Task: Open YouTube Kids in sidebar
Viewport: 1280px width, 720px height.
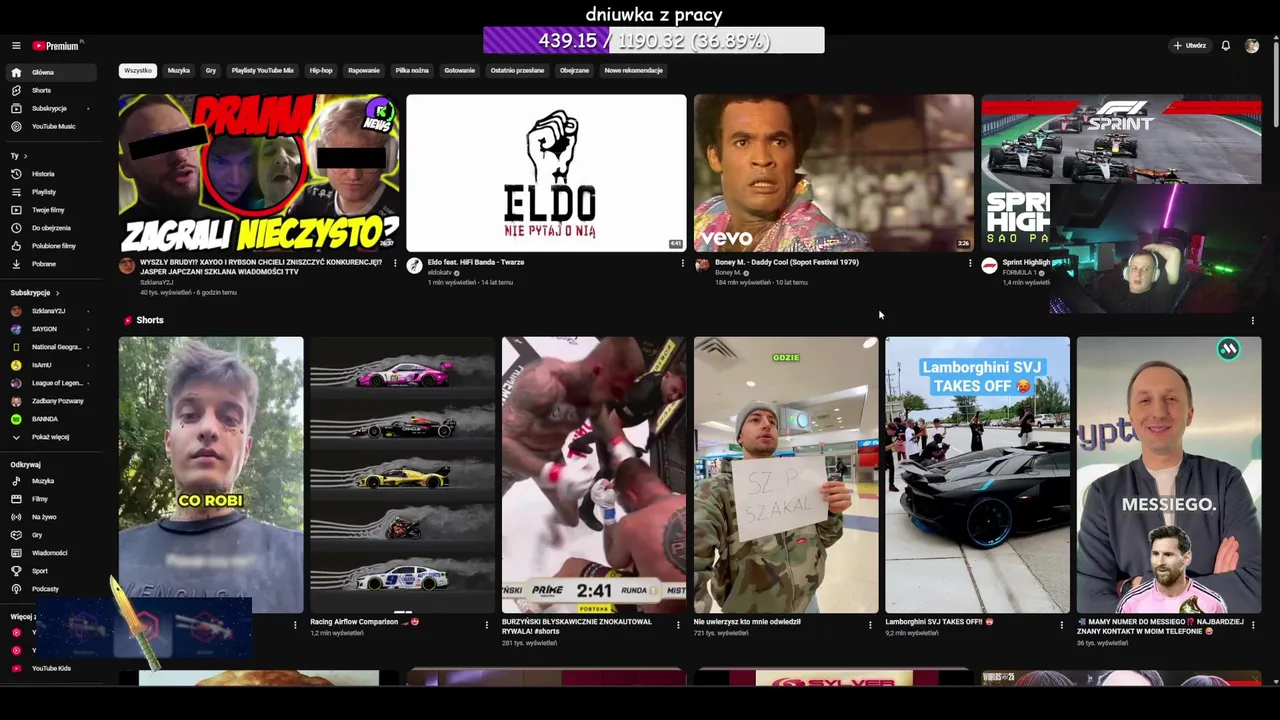Action: pos(52,668)
